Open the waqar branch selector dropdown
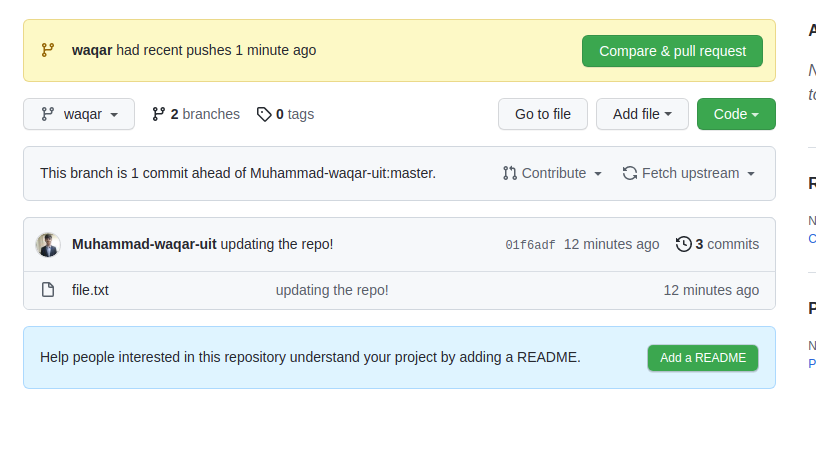The height and width of the screenshot is (451, 816). coord(79,114)
